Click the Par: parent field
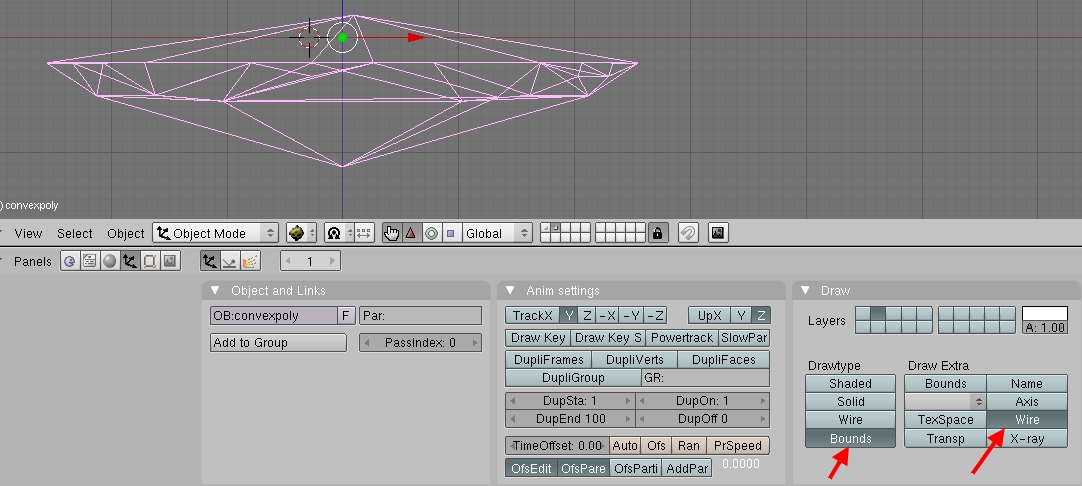This screenshot has height=486, width=1082. click(420, 315)
